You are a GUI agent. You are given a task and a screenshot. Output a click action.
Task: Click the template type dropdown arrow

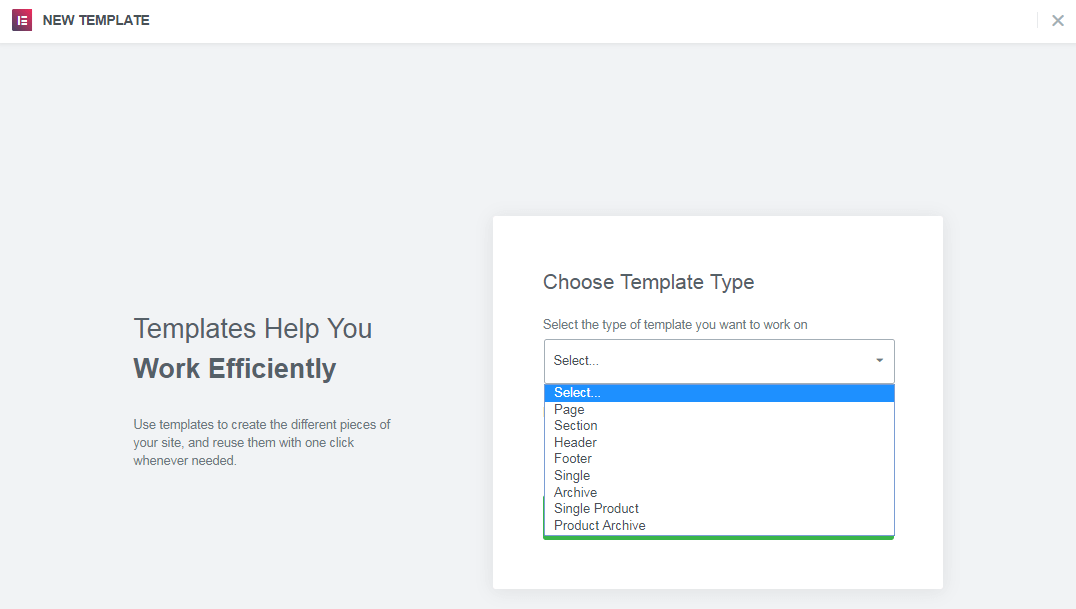coord(879,361)
